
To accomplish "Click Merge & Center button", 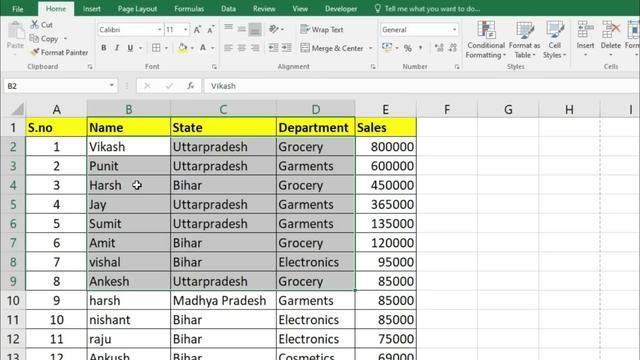I will tap(332, 48).
